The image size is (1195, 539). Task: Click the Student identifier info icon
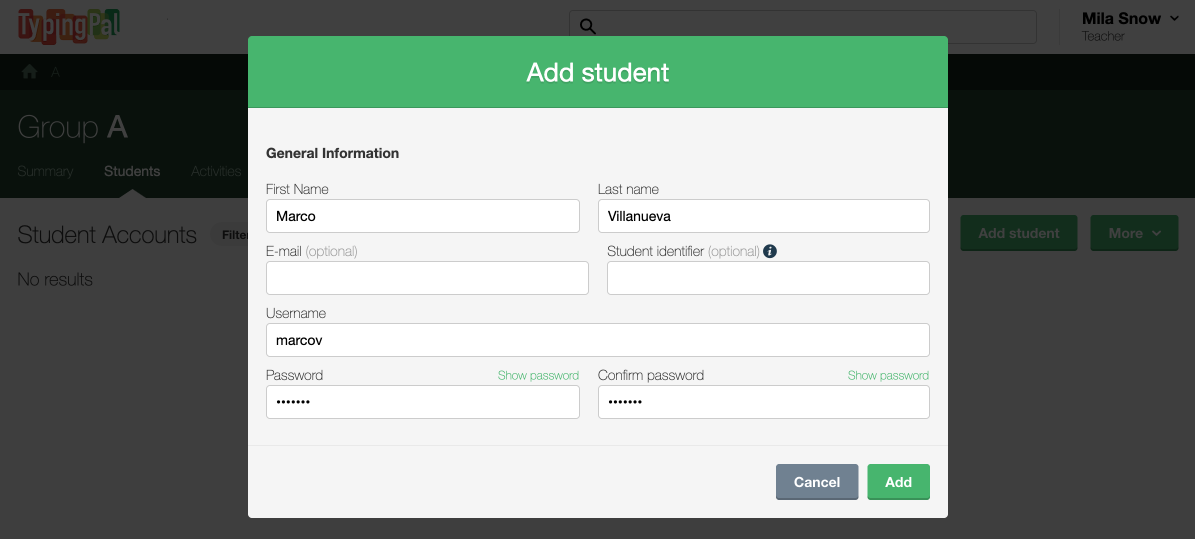tap(770, 251)
